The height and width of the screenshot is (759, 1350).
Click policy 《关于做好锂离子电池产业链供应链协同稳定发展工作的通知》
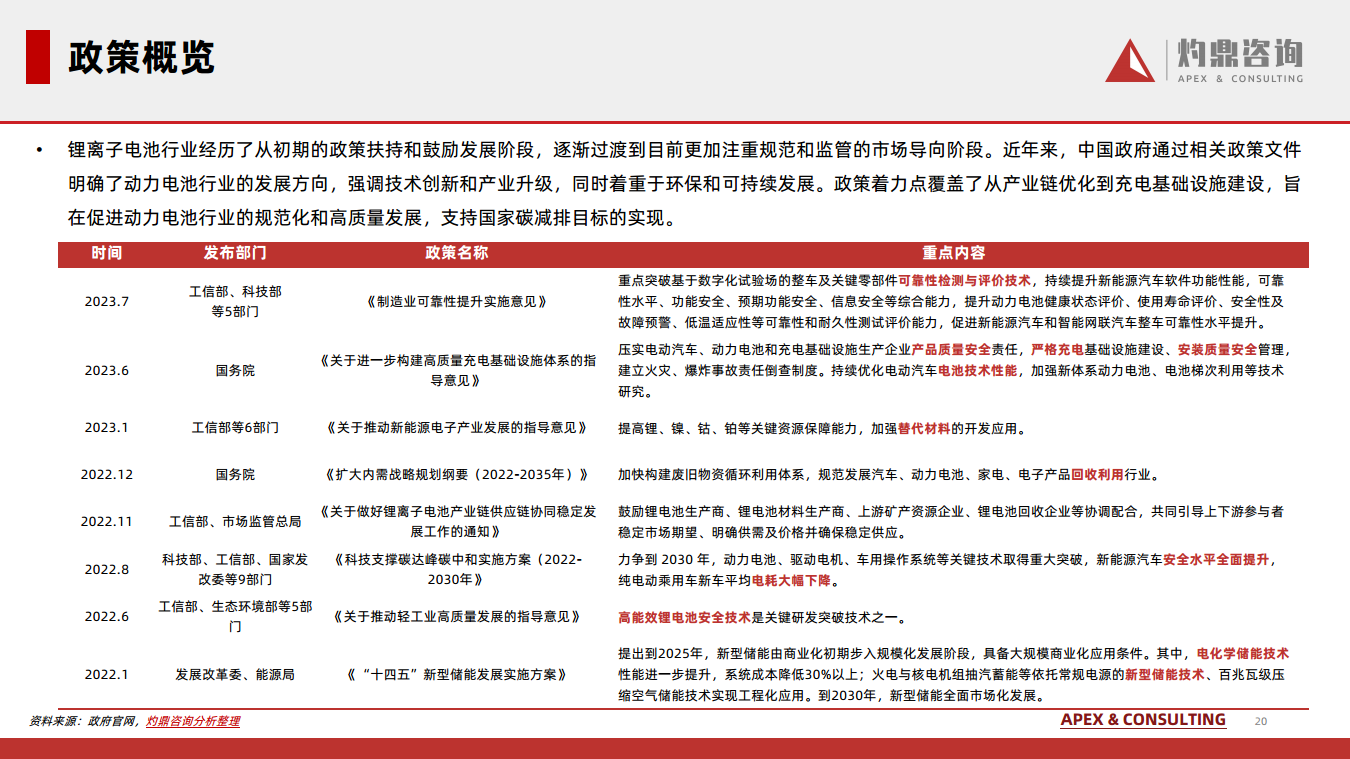(457, 521)
